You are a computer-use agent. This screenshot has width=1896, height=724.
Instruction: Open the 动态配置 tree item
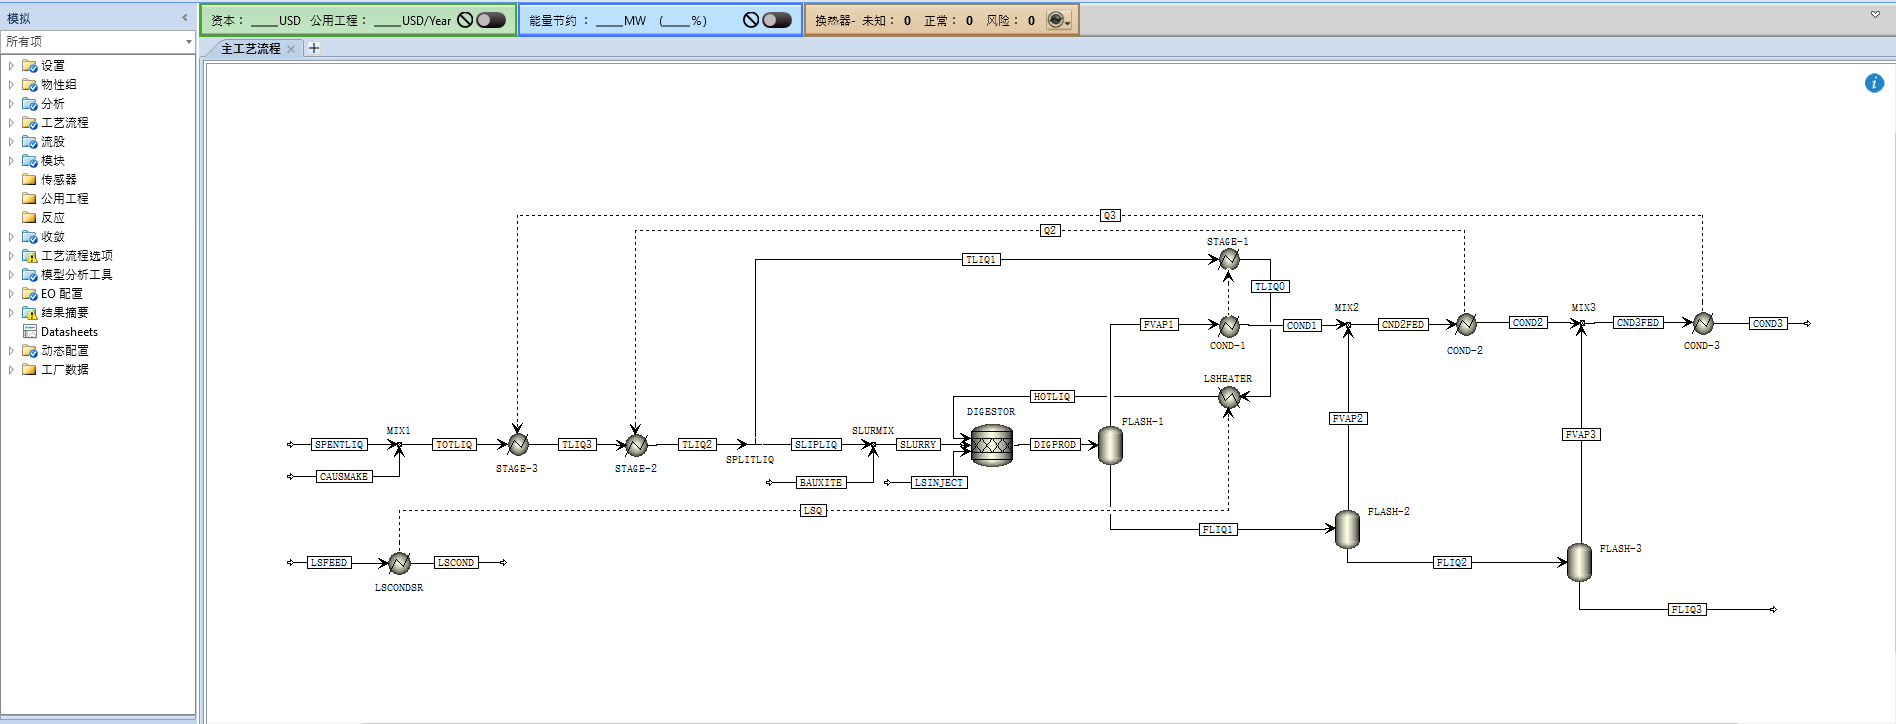click(65, 351)
